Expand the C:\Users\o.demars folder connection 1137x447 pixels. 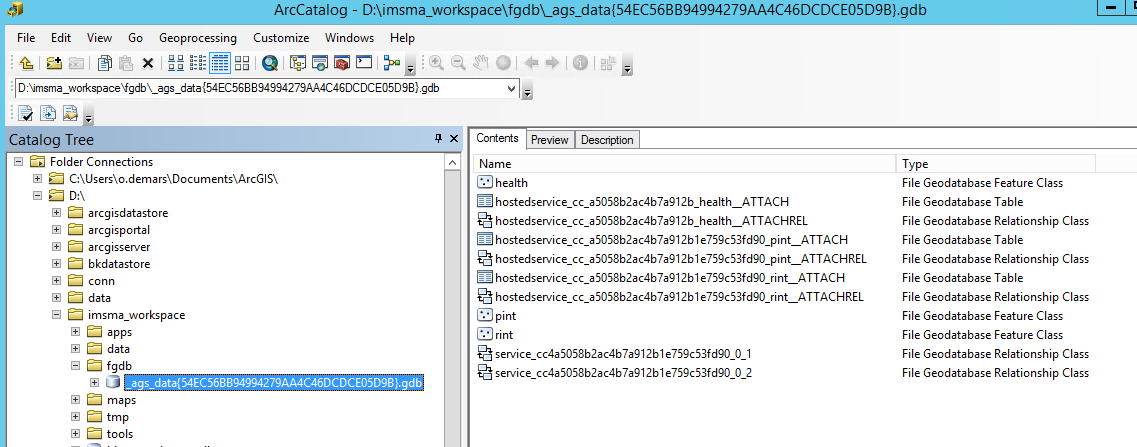38,179
